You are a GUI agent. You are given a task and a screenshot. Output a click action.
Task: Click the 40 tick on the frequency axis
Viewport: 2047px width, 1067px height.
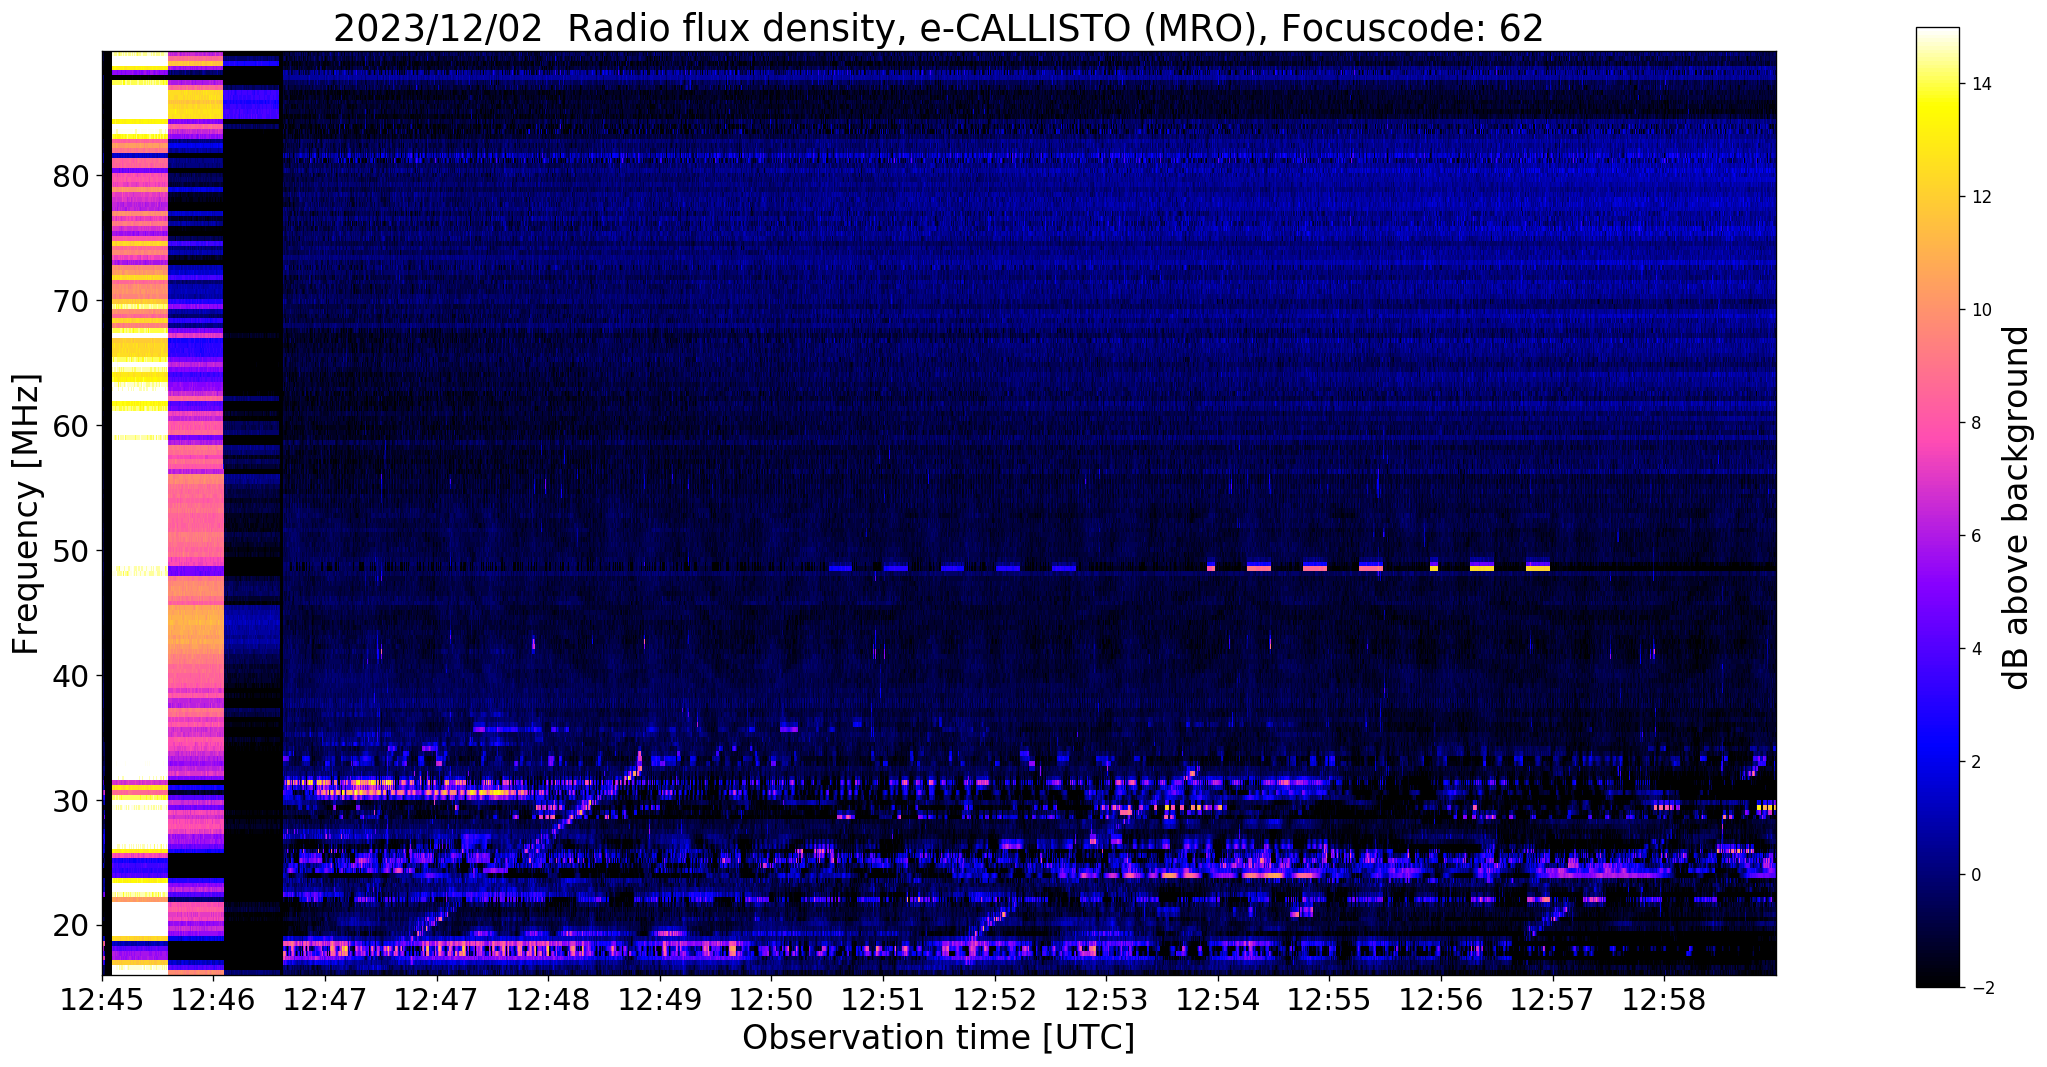click(72, 676)
